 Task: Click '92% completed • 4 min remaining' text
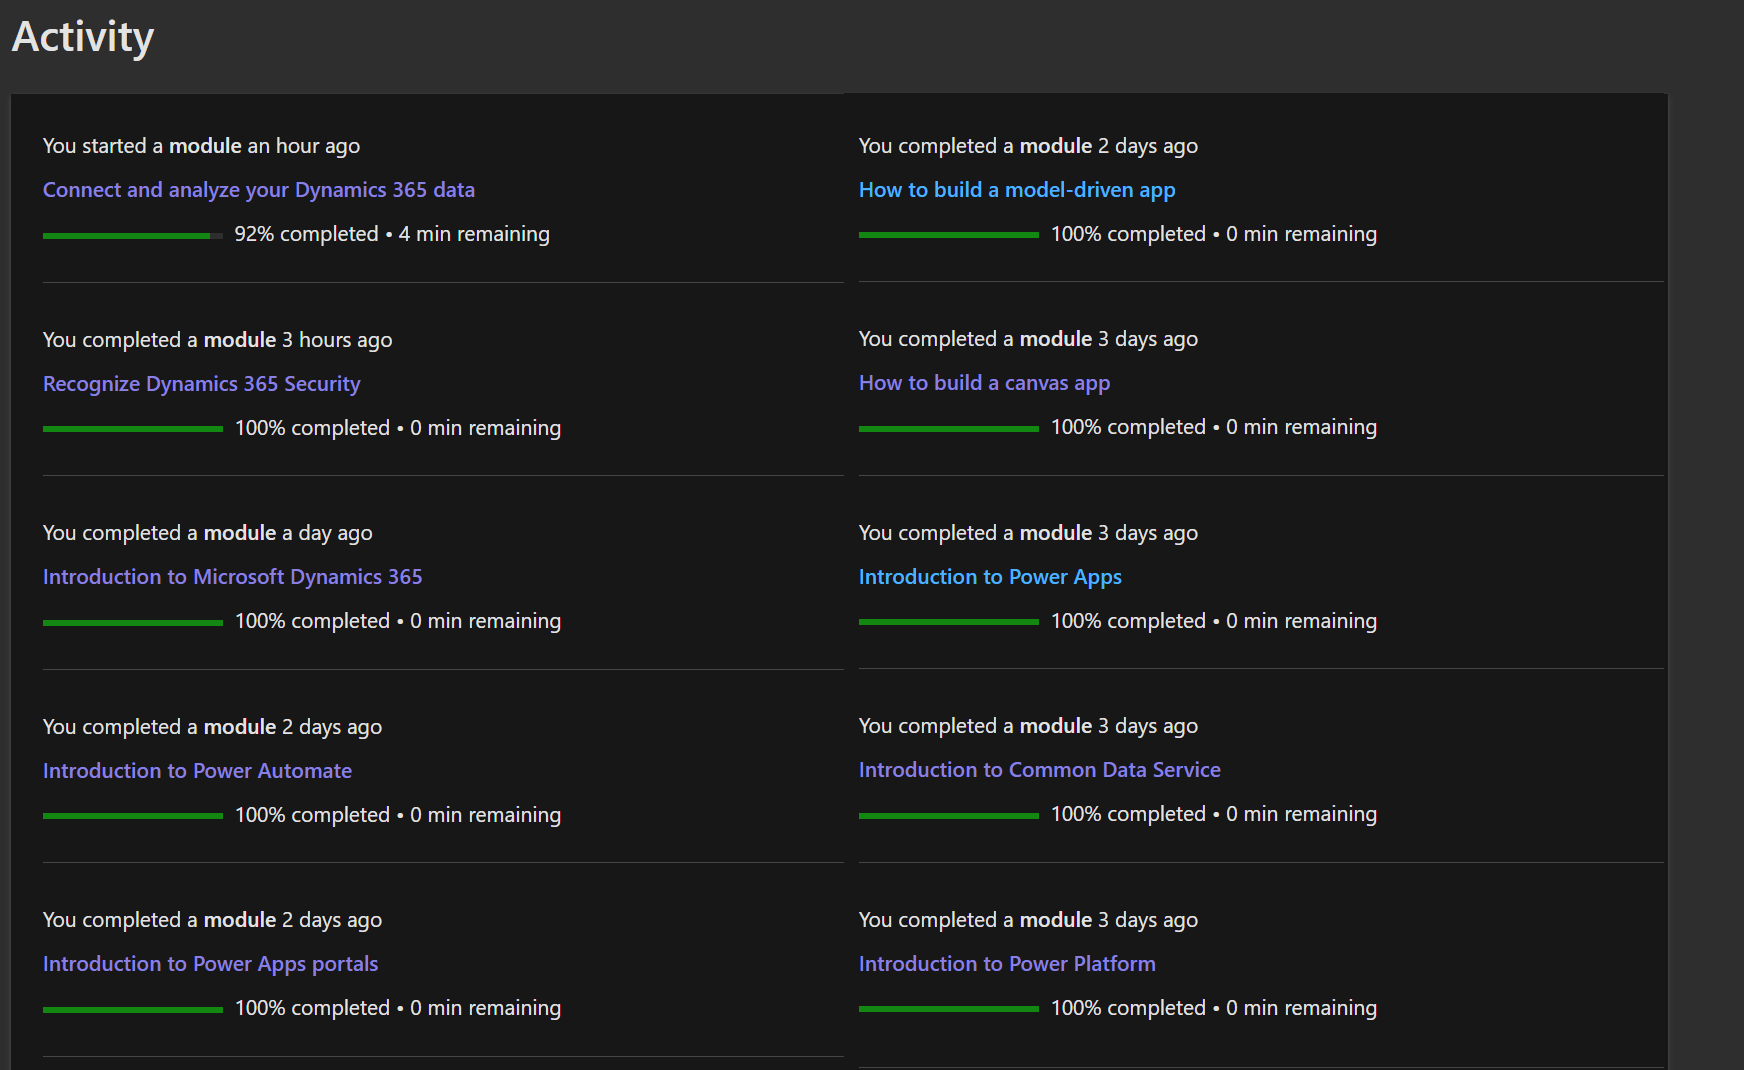392,234
